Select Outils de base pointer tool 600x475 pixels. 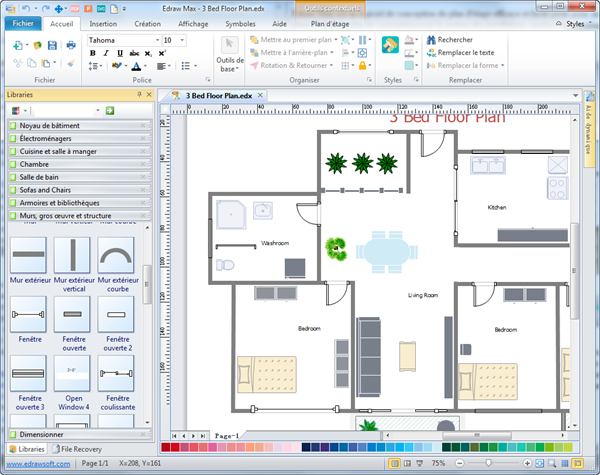click(x=230, y=54)
